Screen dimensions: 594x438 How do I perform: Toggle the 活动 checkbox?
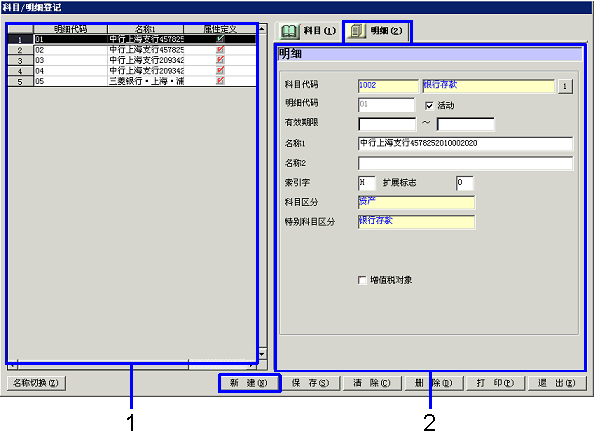pyautogui.click(x=429, y=106)
